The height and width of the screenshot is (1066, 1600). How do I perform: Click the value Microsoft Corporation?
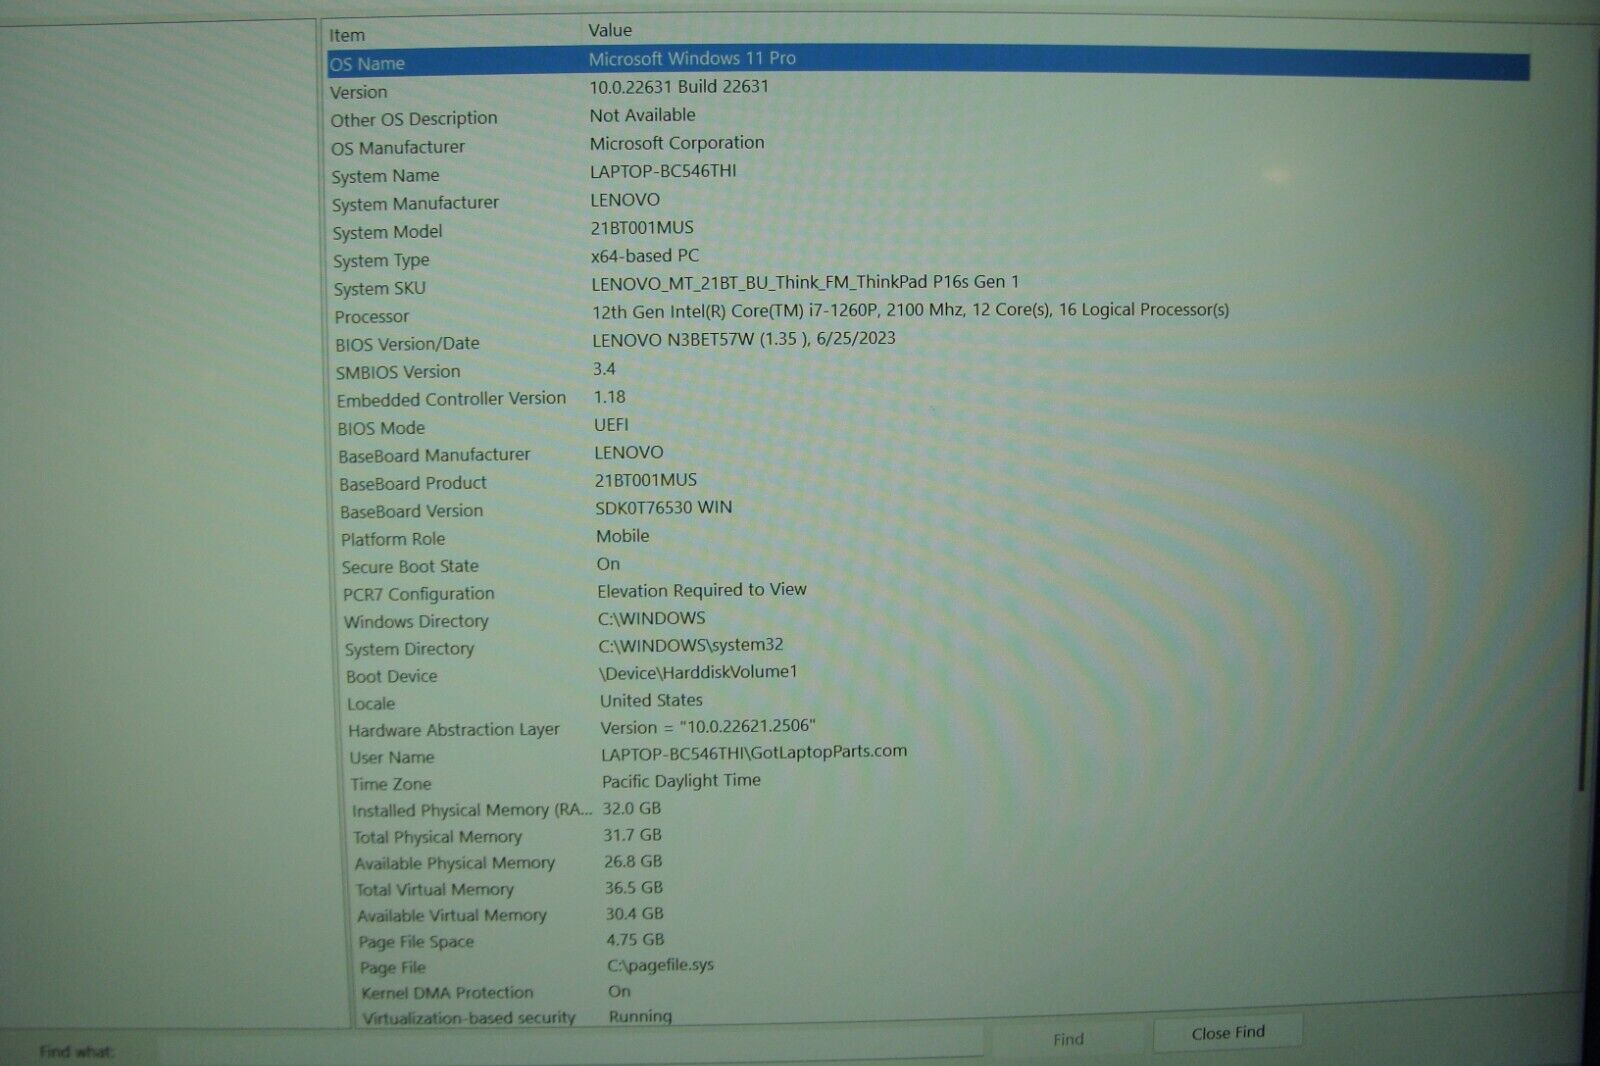coord(677,143)
